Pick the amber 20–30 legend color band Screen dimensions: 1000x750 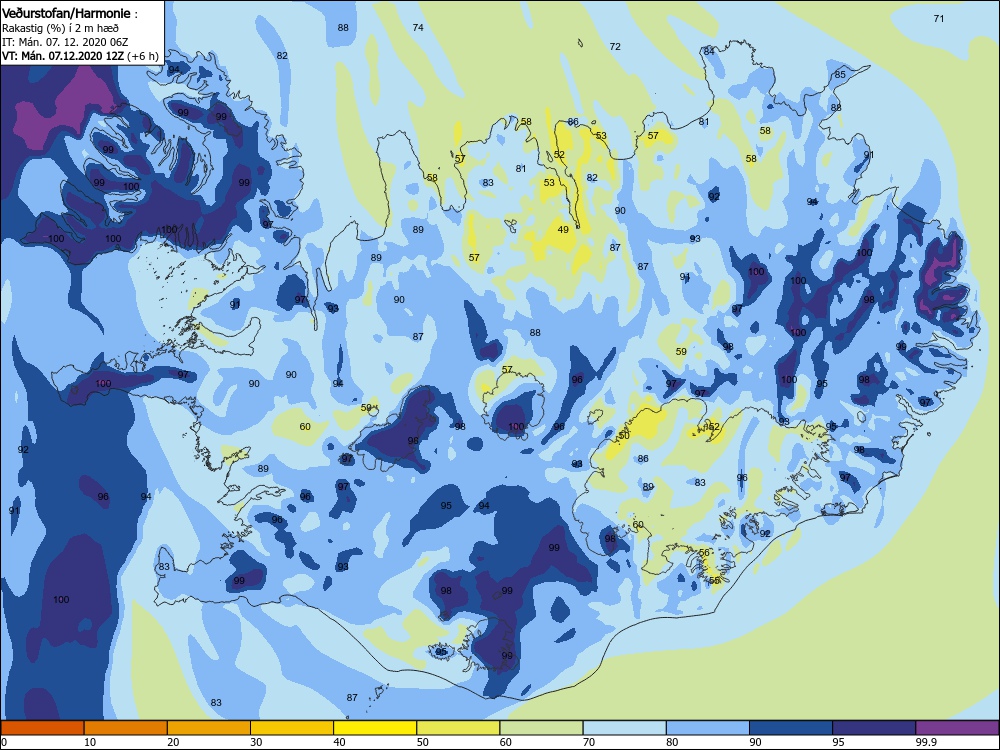209,728
